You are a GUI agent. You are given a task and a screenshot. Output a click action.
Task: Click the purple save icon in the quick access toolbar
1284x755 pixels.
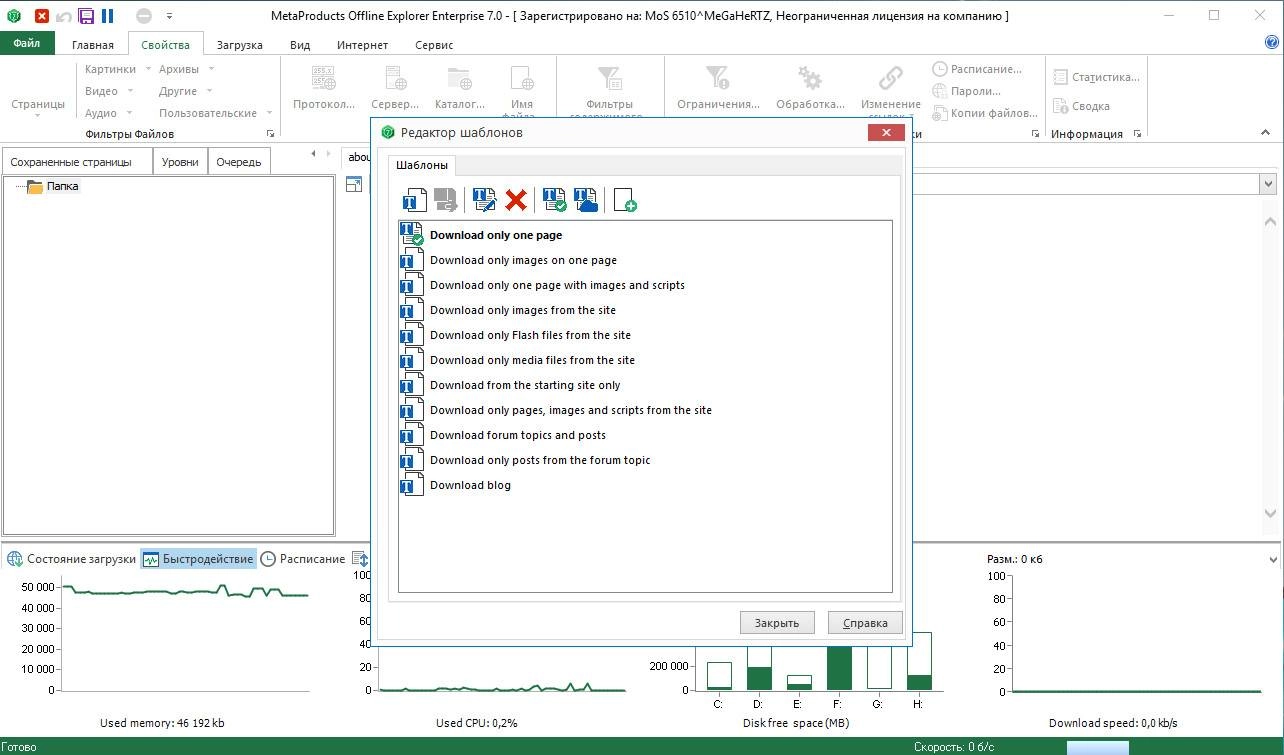(x=86, y=16)
